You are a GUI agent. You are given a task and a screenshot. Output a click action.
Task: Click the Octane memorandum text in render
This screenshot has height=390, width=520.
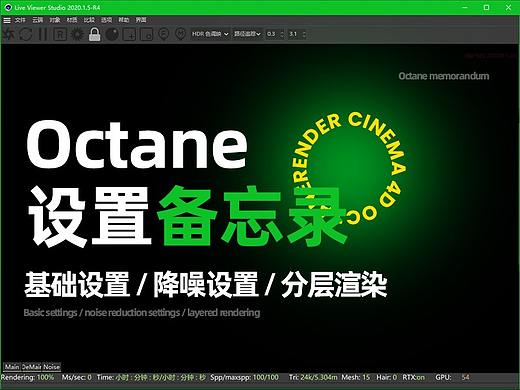point(444,76)
